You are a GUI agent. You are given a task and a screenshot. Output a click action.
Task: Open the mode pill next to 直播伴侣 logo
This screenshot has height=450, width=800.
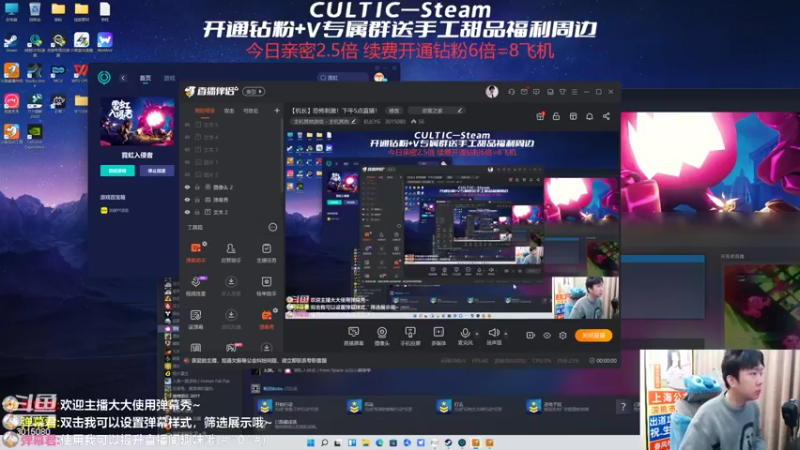(254, 92)
